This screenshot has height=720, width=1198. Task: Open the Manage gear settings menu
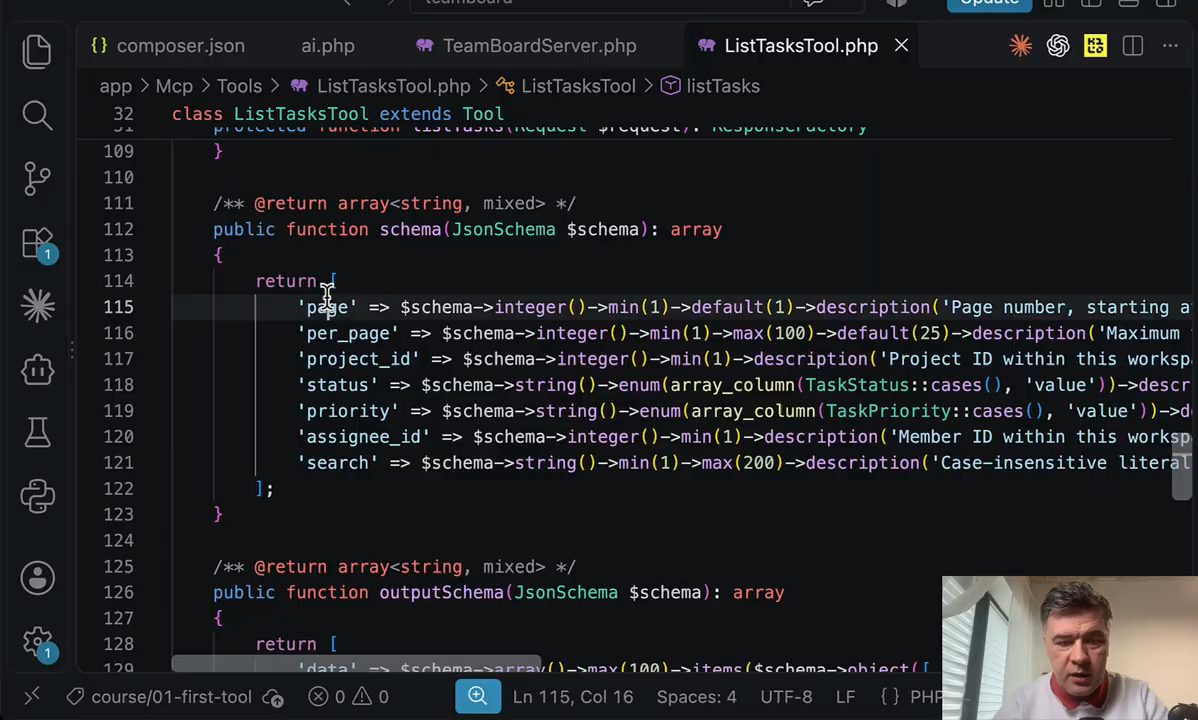38,644
